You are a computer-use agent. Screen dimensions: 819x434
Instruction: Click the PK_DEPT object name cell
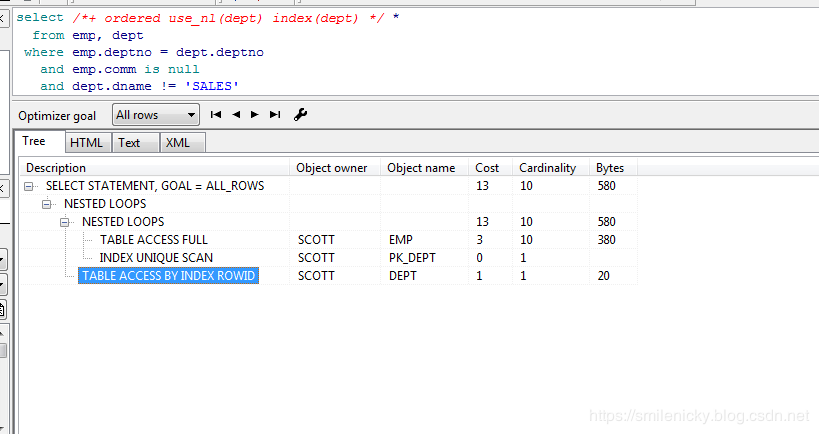click(x=412, y=258)
